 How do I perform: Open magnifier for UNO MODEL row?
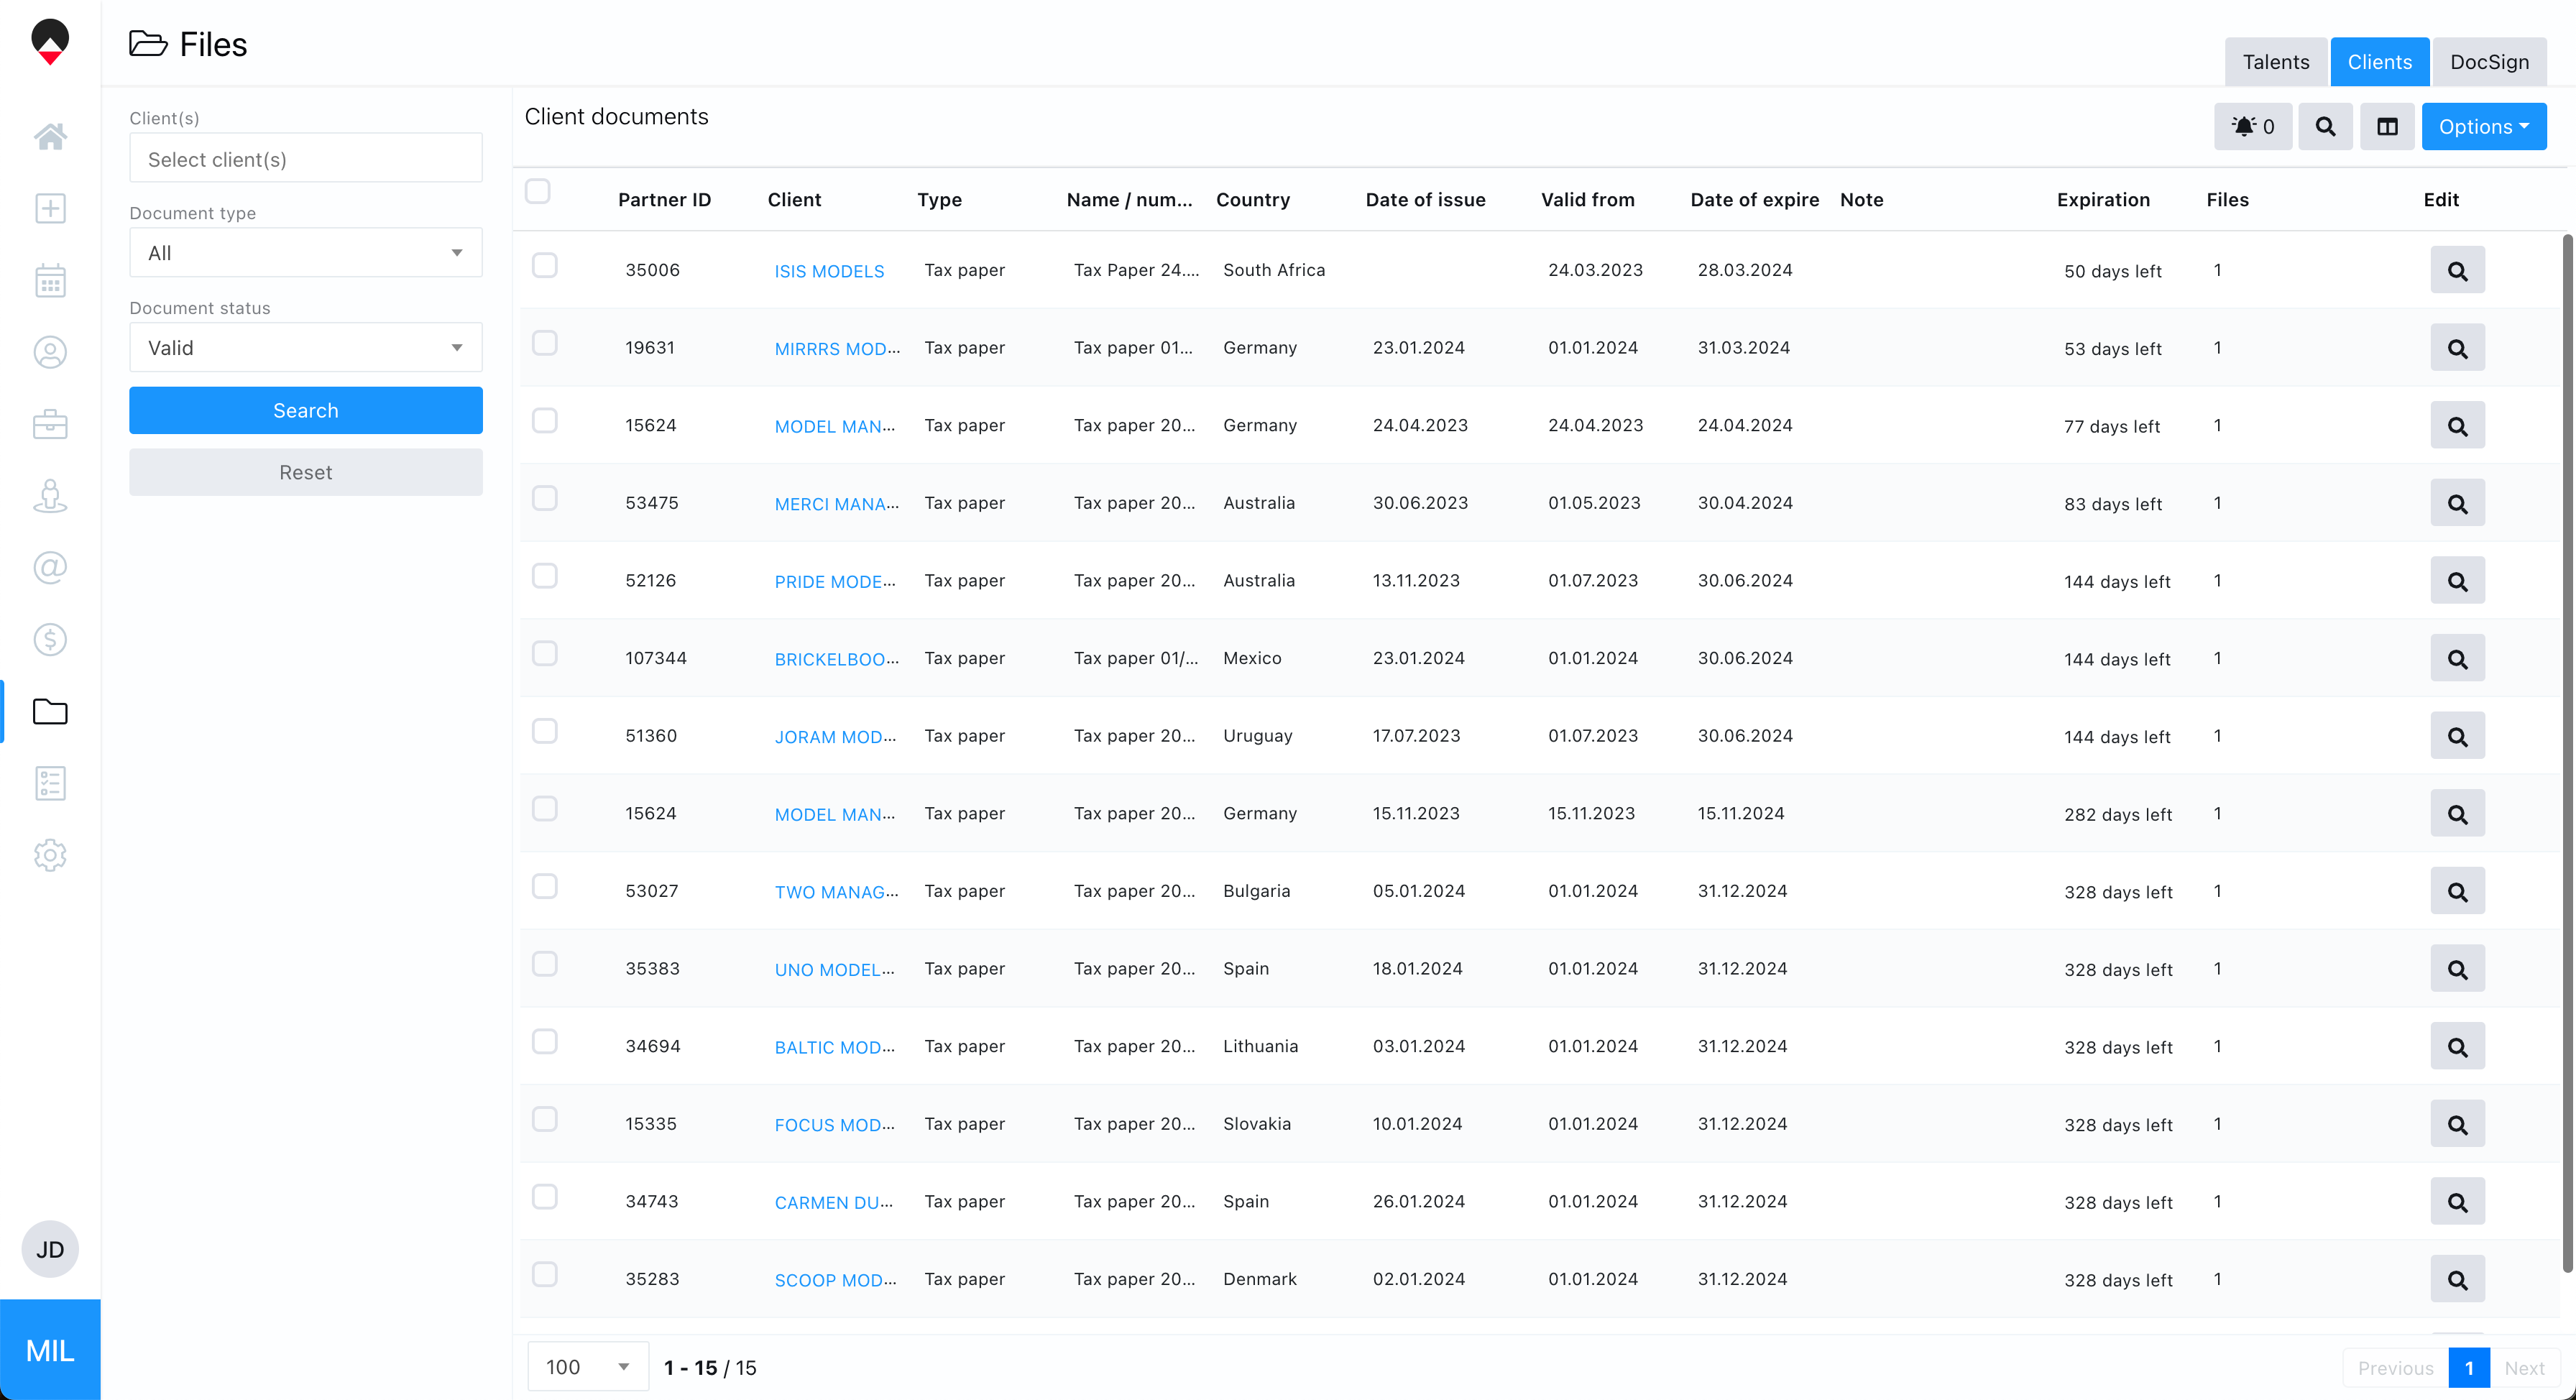click(x=2457, y=969)
